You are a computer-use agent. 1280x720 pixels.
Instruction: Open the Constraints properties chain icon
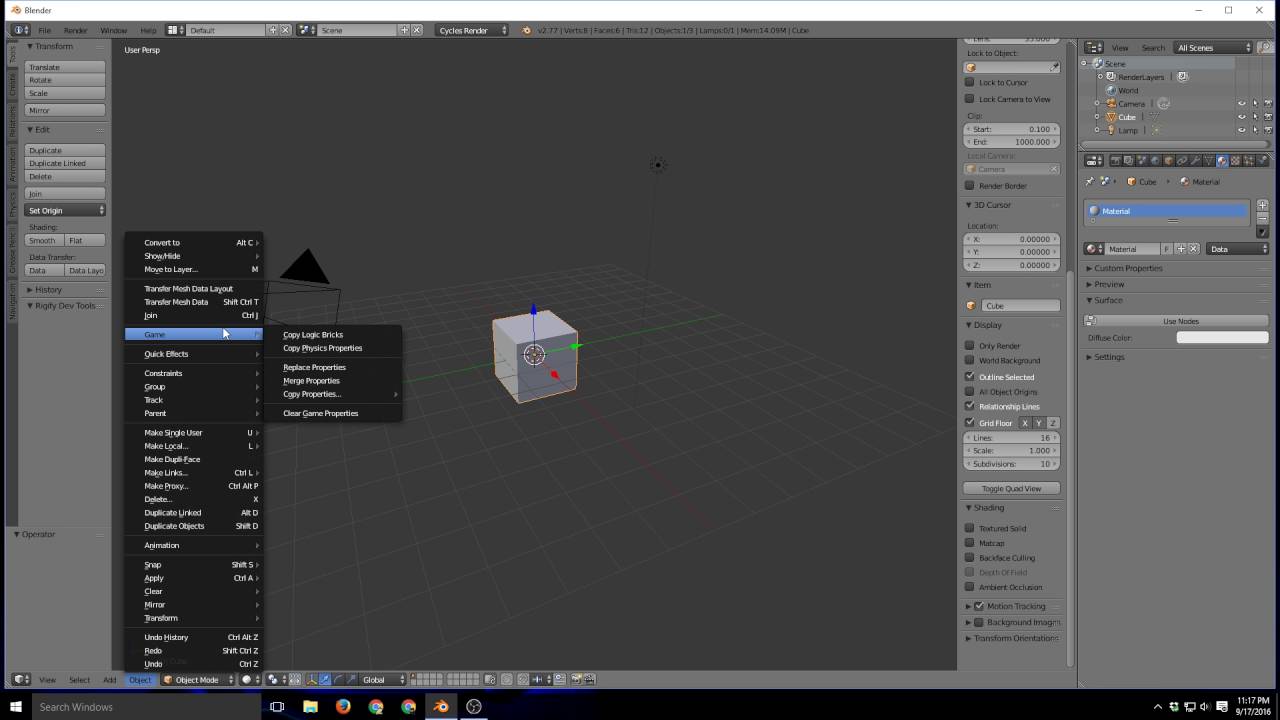(x=1182, y=161)
